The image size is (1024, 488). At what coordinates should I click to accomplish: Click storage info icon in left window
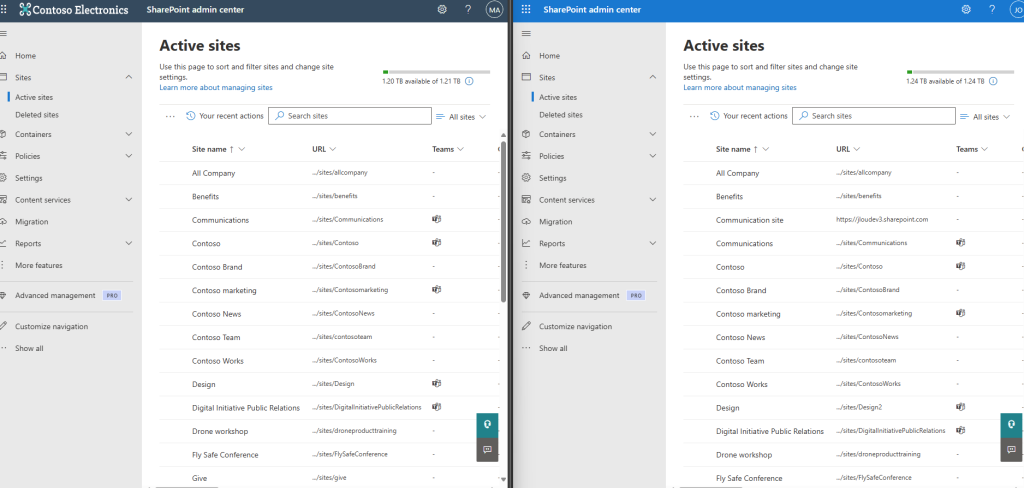[x=469, y=81]
